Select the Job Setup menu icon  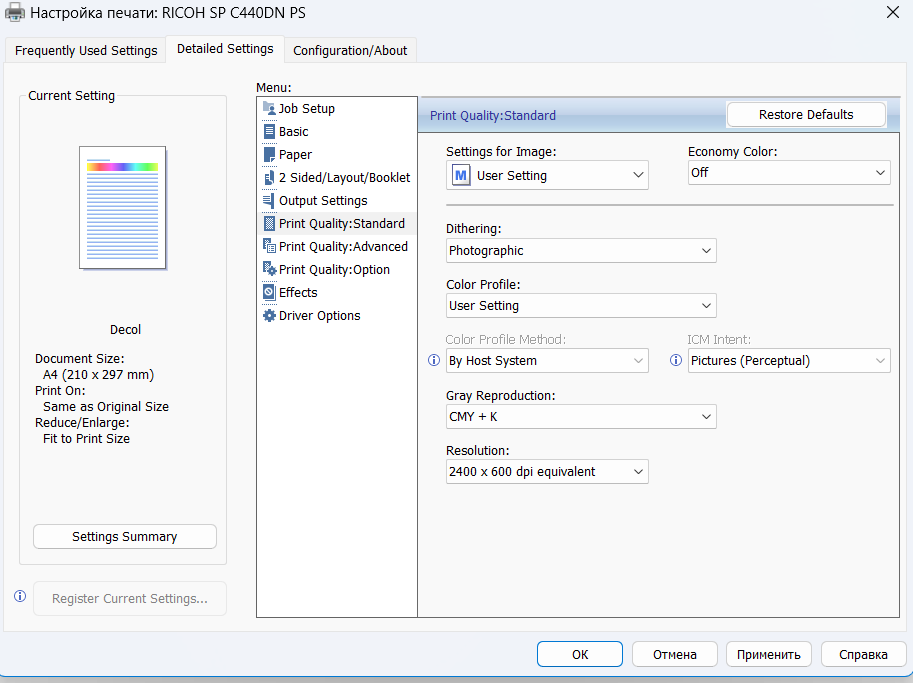pyautogui.click(x=269, y=108)
